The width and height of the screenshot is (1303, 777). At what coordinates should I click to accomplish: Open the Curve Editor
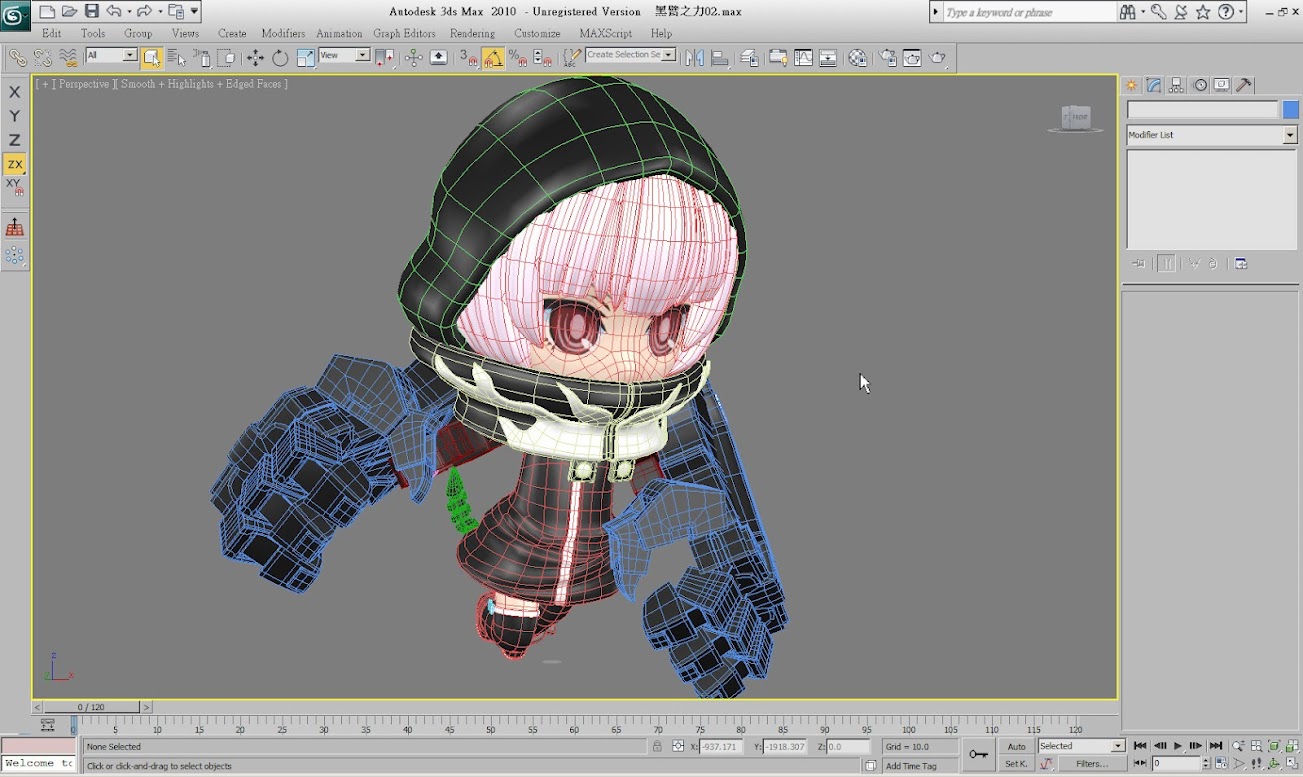[803, 58]
